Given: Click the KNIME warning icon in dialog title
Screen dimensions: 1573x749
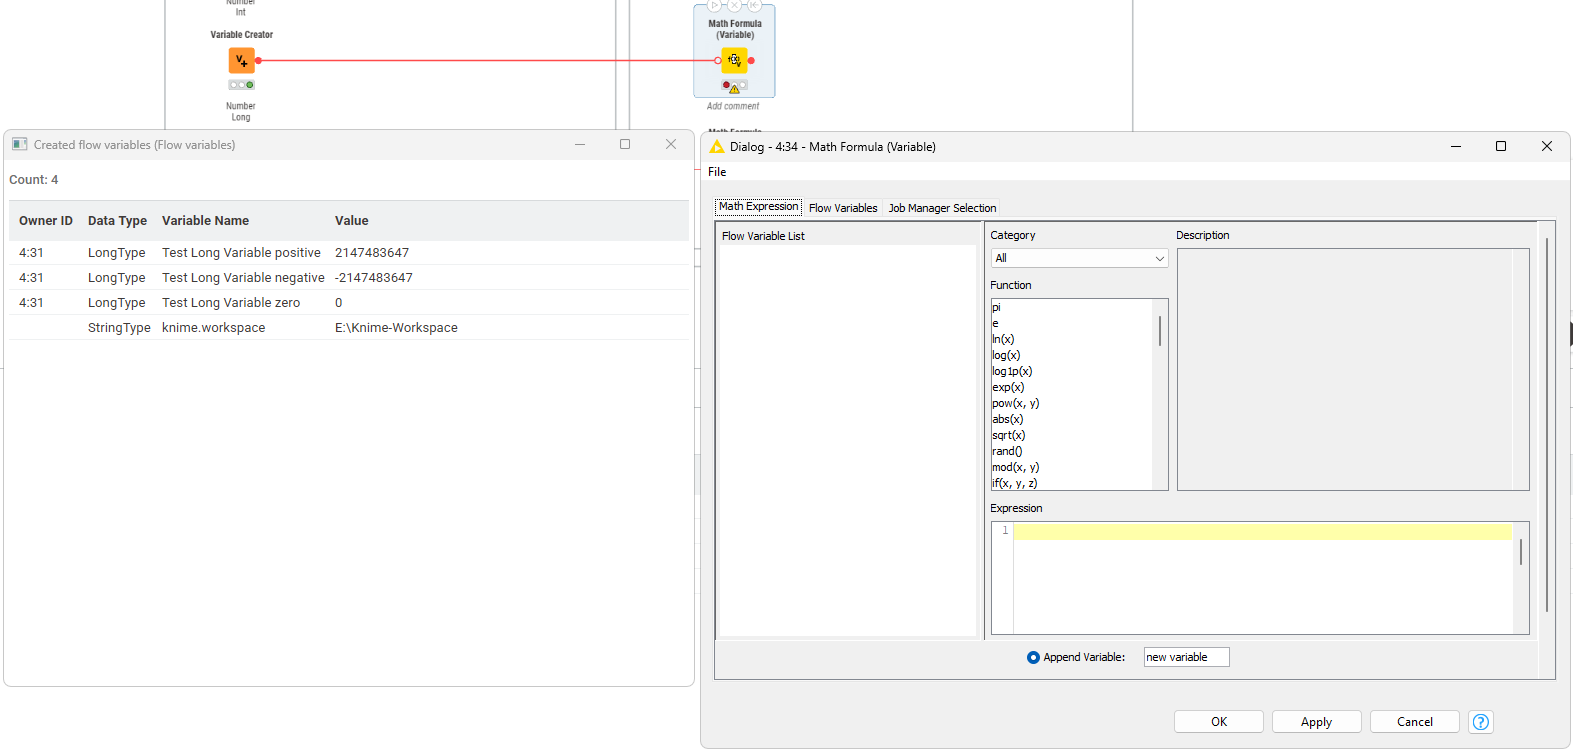Looking at the screenshot, I should pos(716,147).
